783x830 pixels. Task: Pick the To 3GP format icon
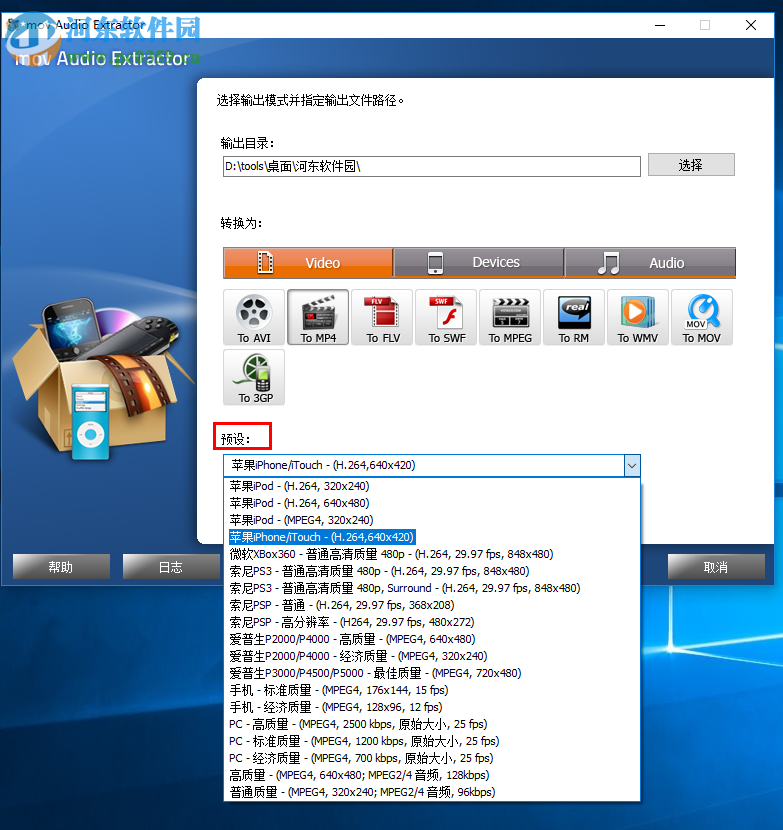(254, 377)
